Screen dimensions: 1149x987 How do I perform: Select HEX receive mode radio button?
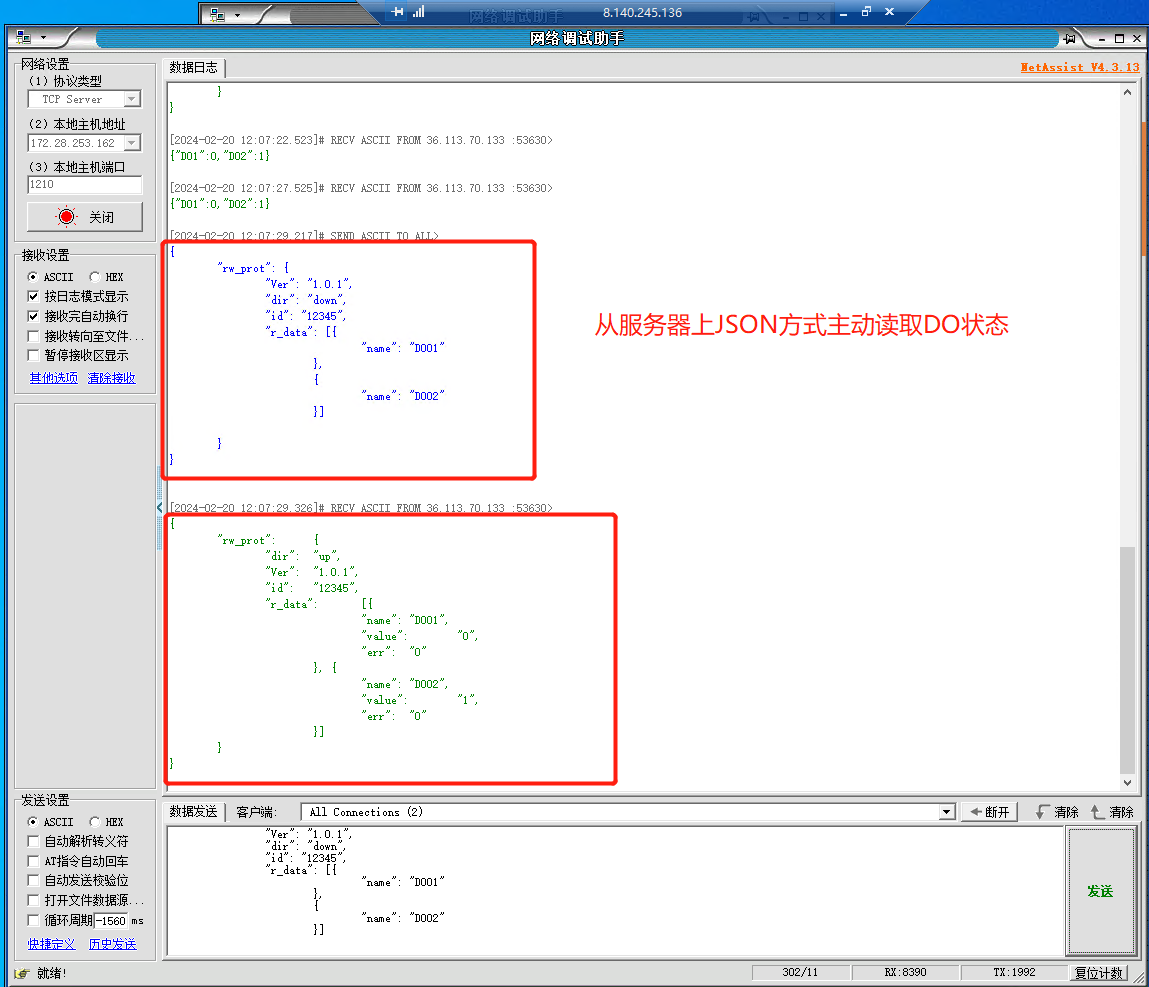(95, 277)
